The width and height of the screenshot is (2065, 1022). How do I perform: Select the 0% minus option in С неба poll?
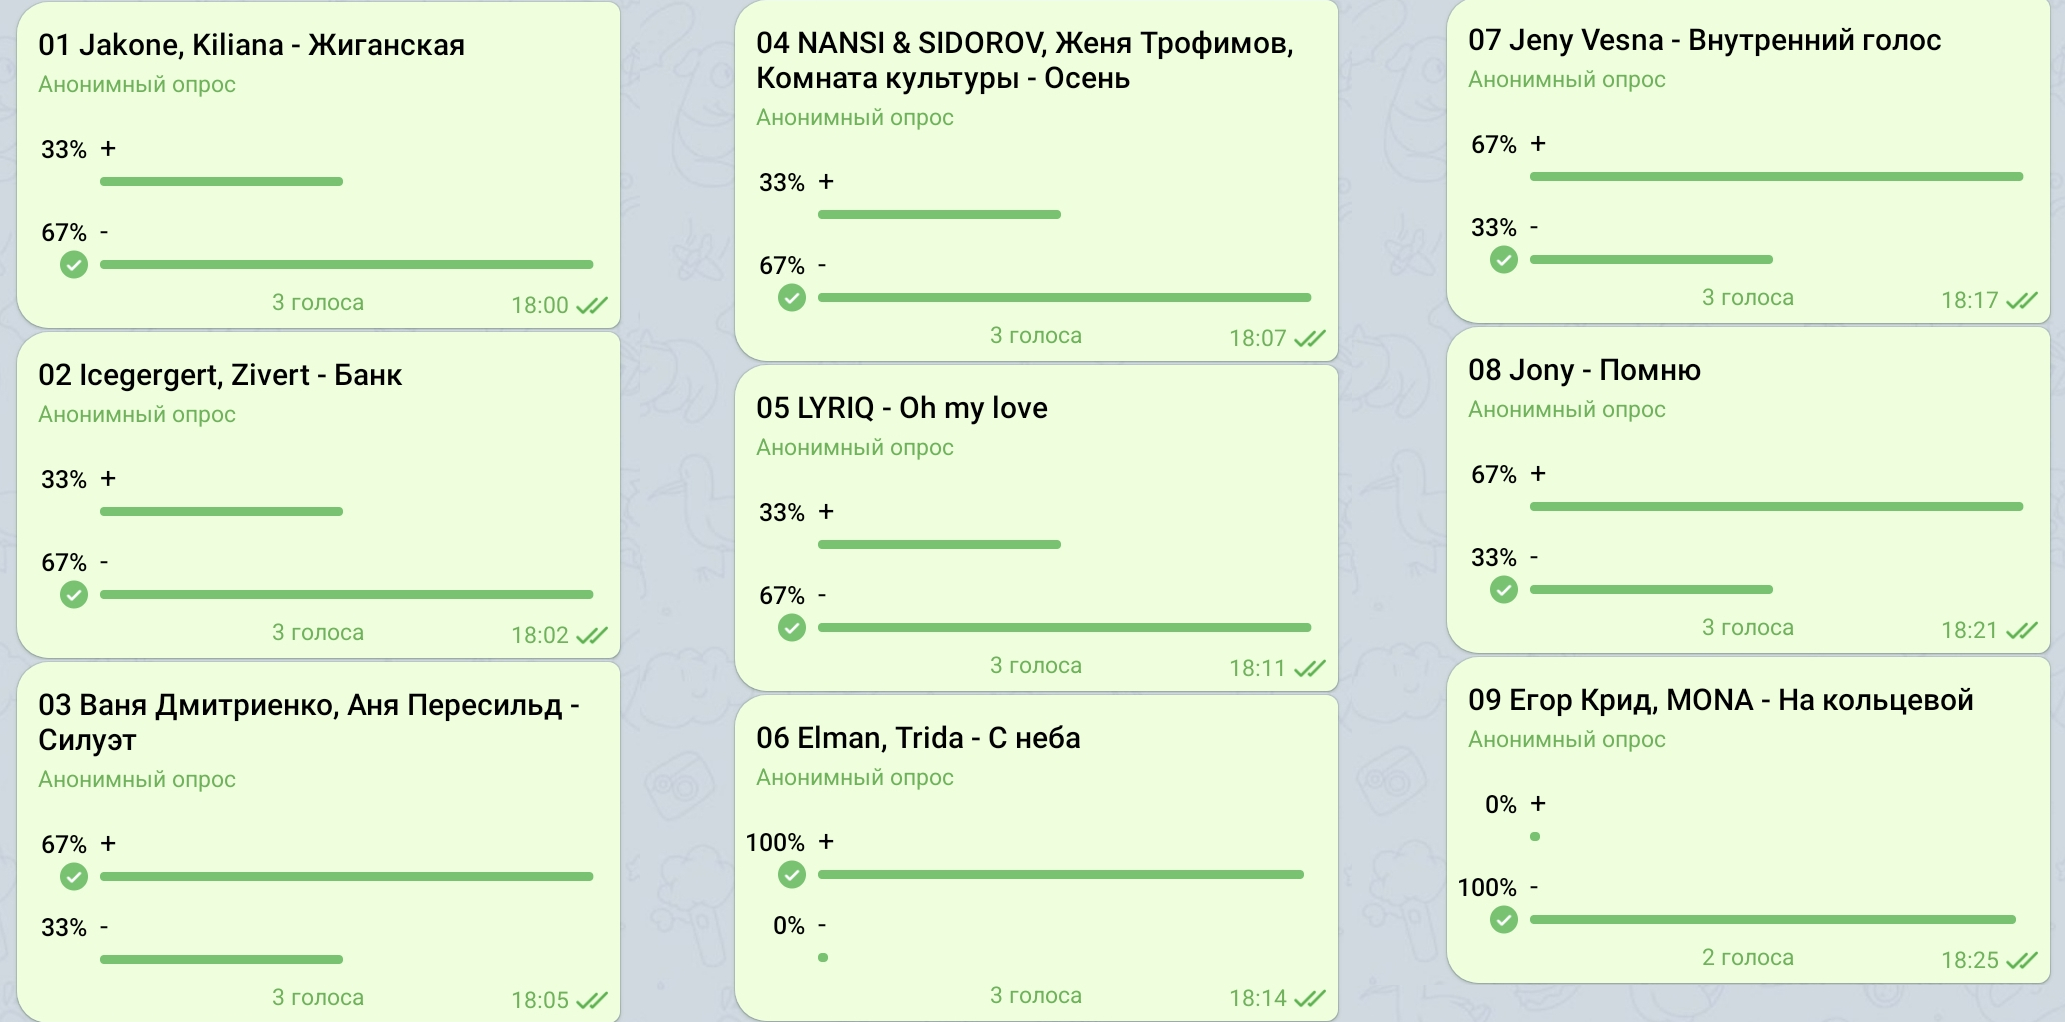tap(822, 926)
